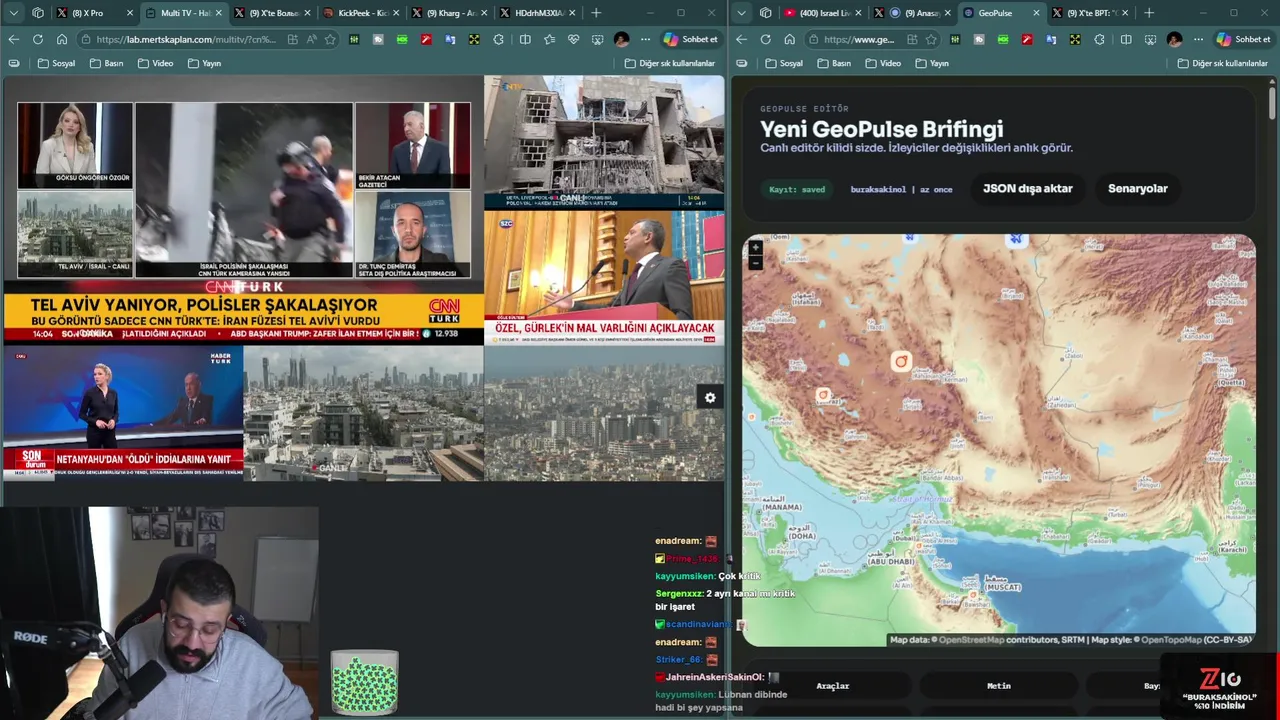This screenshot has height=720, width=1280.
Task: Add Multi TV page to favorites
Action: tap(330, 39)
